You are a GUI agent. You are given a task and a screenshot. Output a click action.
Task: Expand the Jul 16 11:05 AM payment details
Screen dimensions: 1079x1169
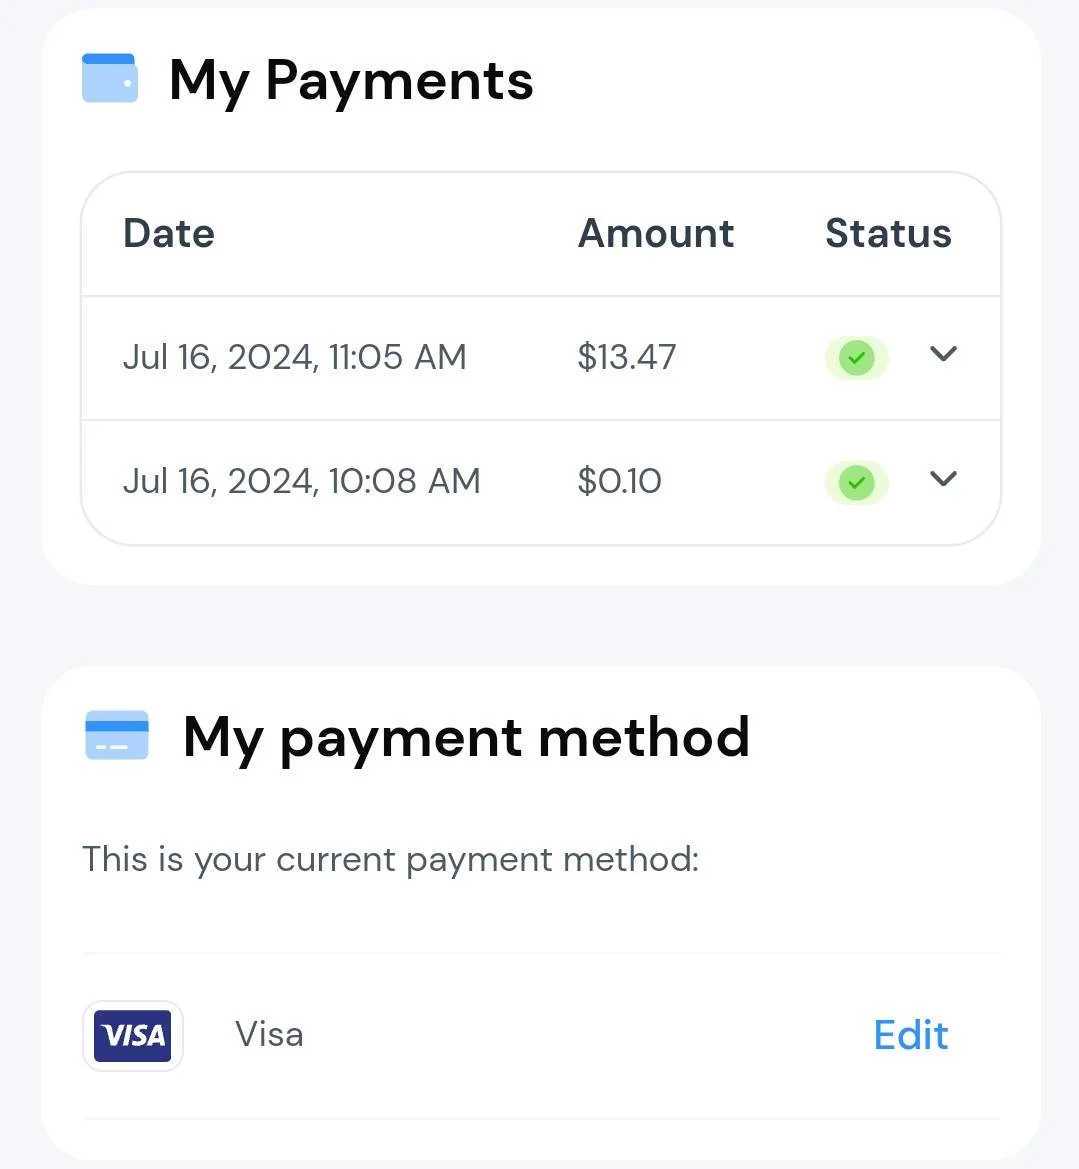tap(943, 353)
